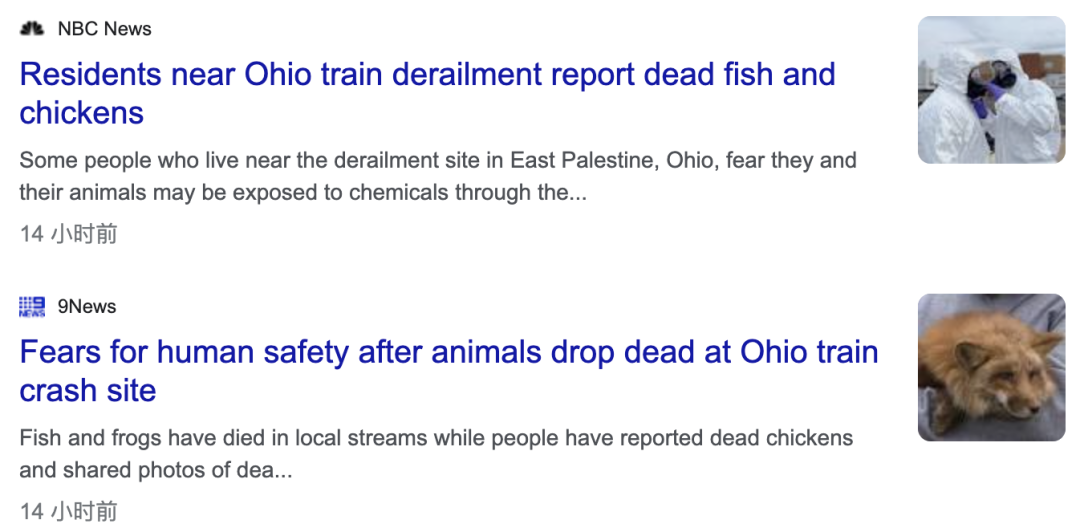This screenshot has width=1080, height=528.
Task: Click the word 'chickens' in the NBC headline
Action: (x=81, y=113)
